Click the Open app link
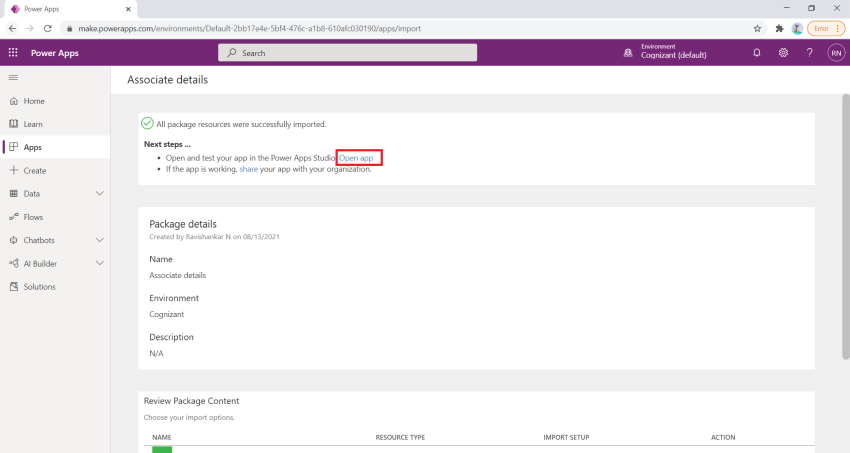Image resolution: width=850 pixels, height=453 pixels. click(356, 158)
